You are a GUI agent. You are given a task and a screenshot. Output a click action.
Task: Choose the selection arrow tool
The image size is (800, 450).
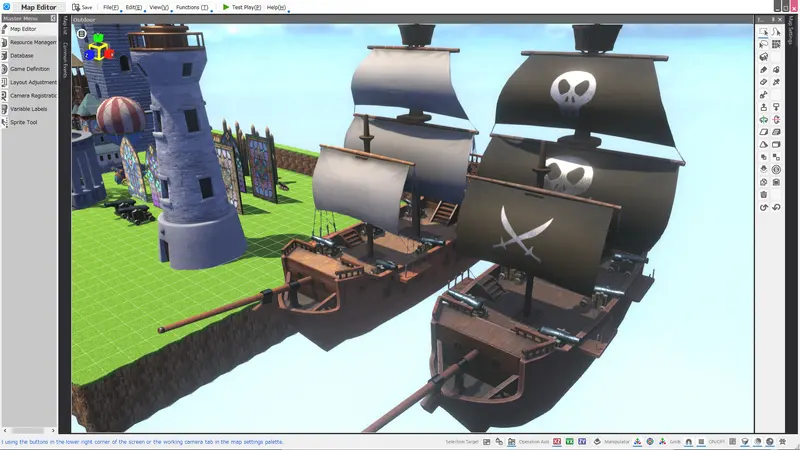763,32
